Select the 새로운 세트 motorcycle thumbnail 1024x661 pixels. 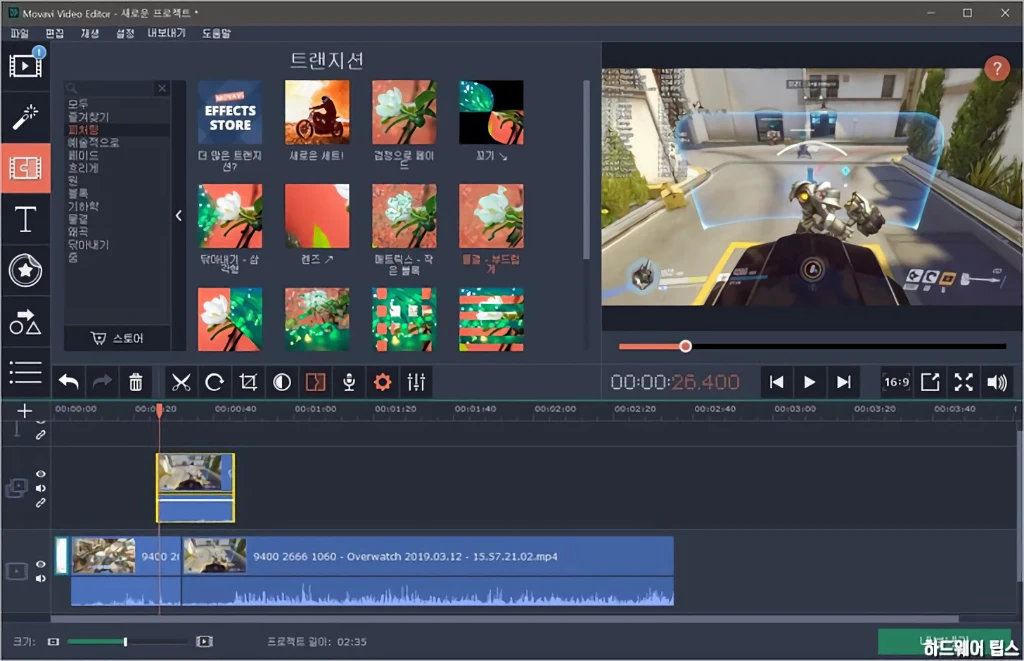[x=317, y=112]
